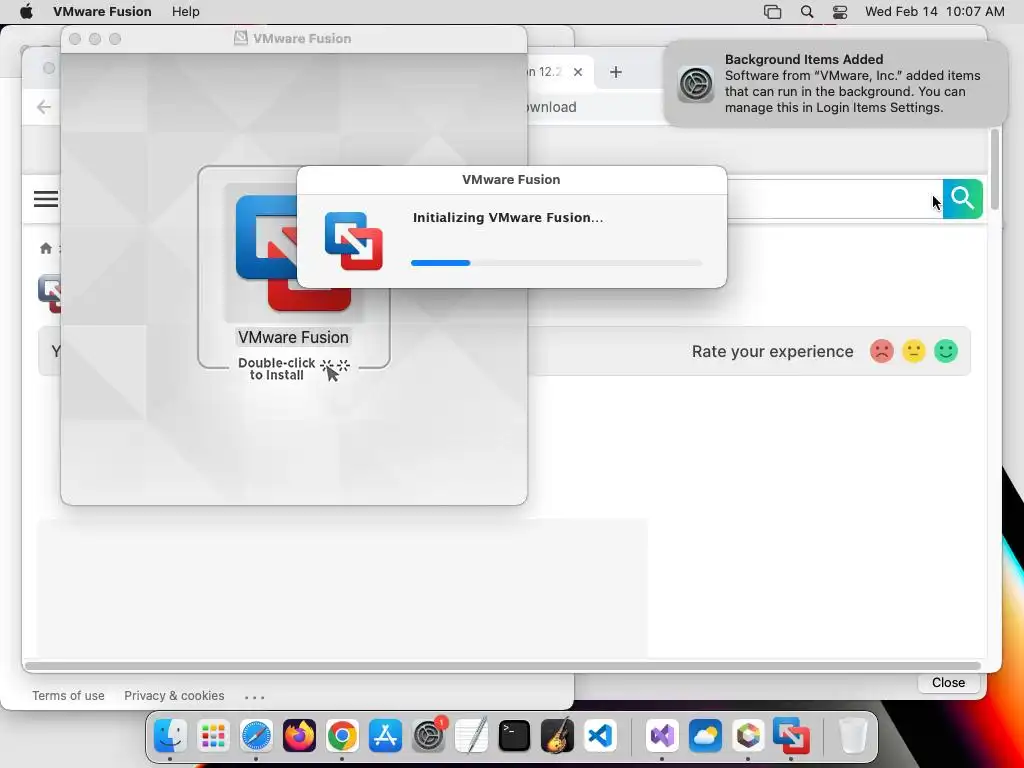The height and width of the screenshot is (768, 1024).
Task: Open the Terms of use link
Action: coord(68,696)
